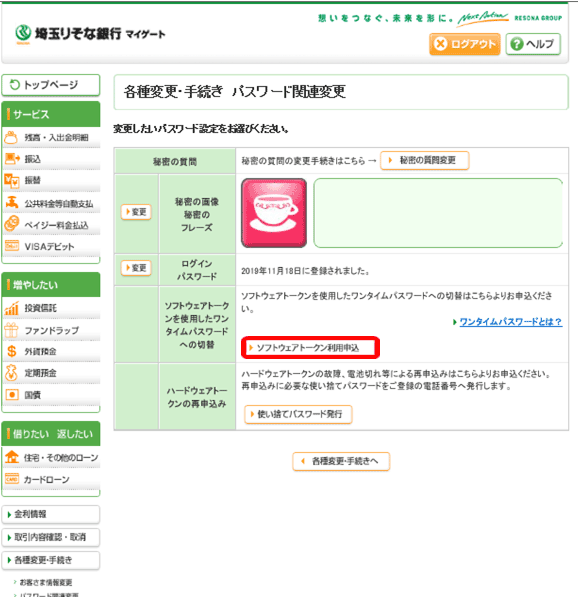578x599 pixels.
Task: Open お客さま情報変更 sub-link
Action: (x=46, y=583)
